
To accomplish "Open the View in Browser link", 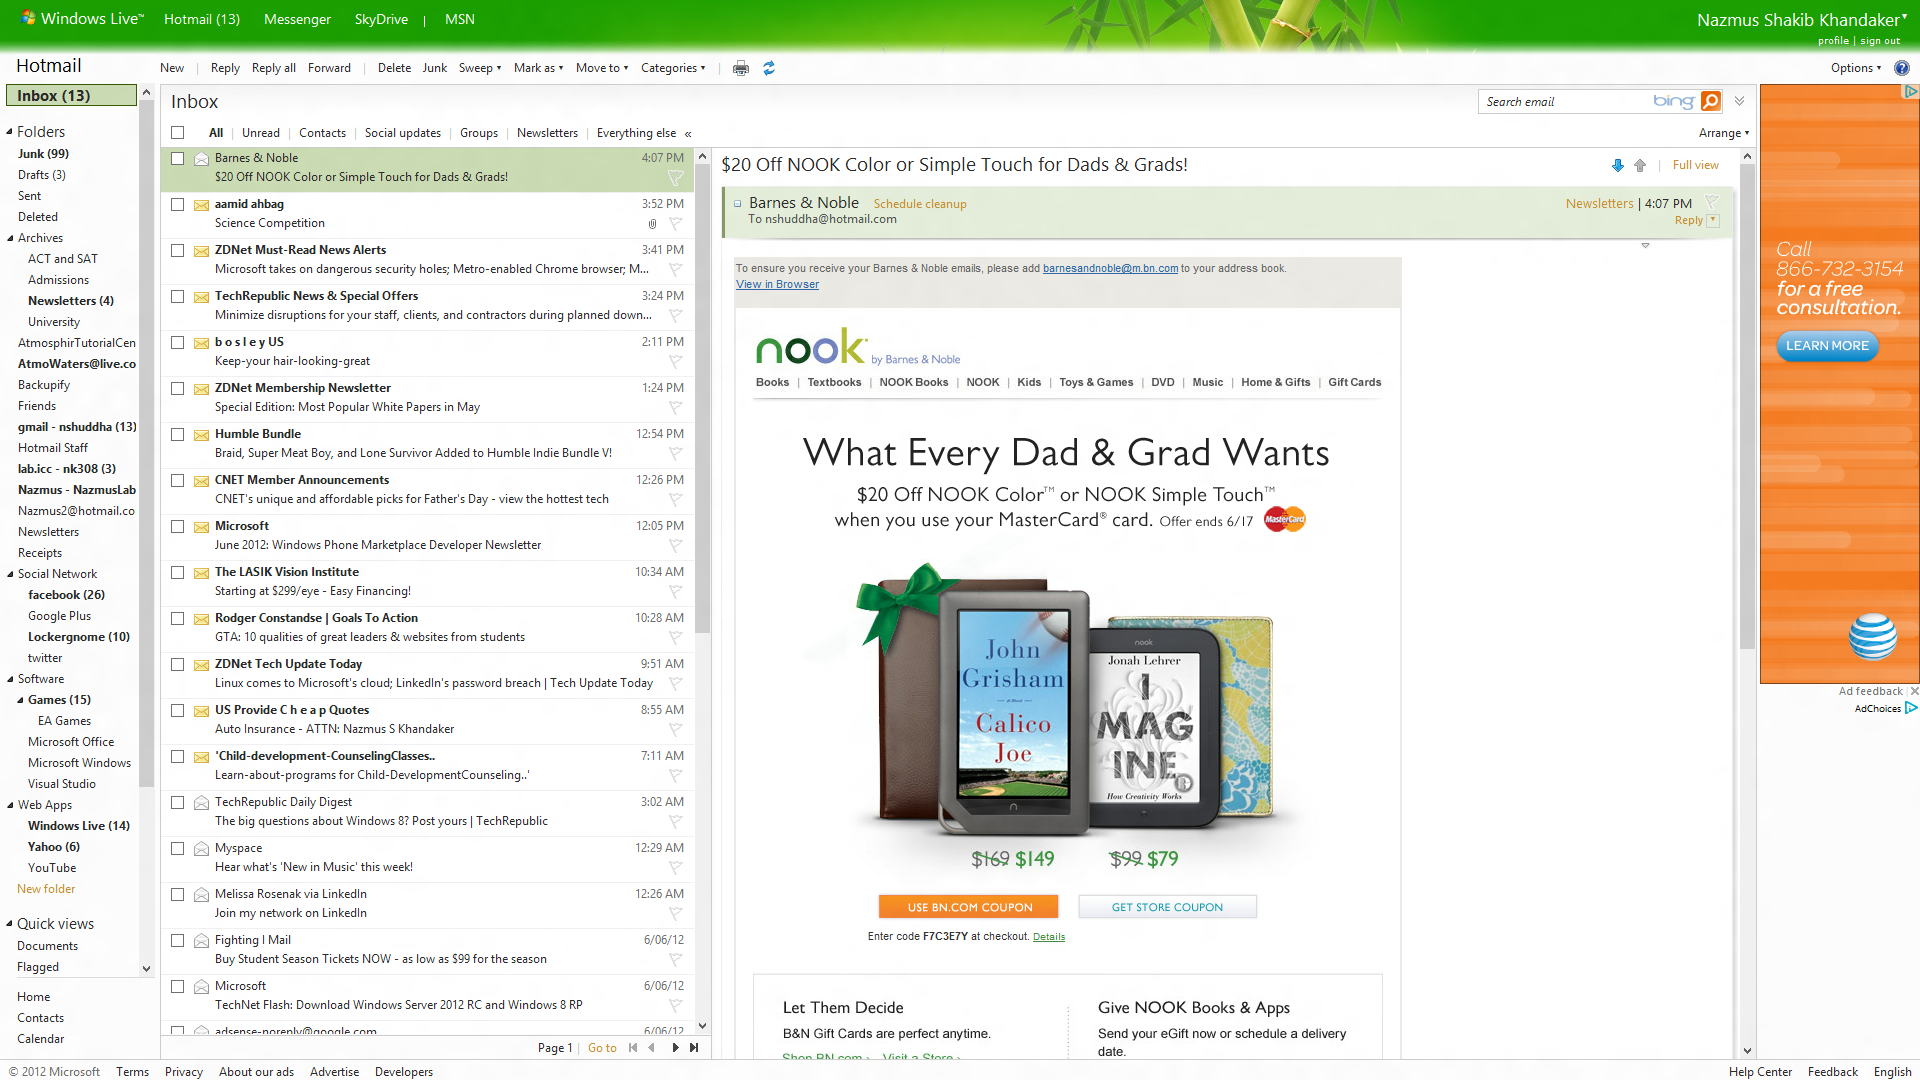I will 777,284.
